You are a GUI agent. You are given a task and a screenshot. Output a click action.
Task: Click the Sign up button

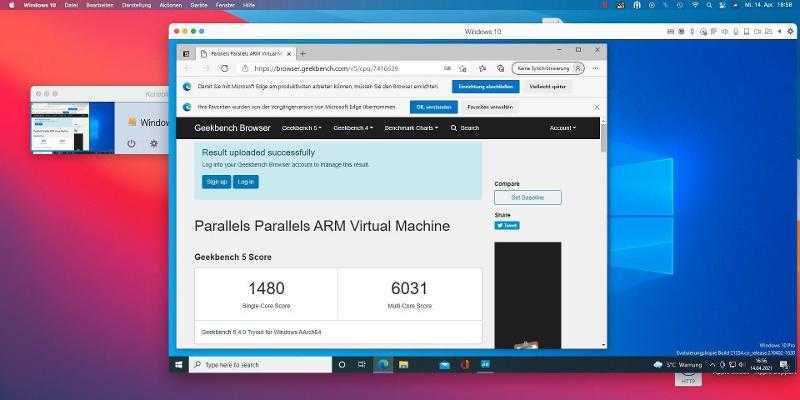click(216, 181)
